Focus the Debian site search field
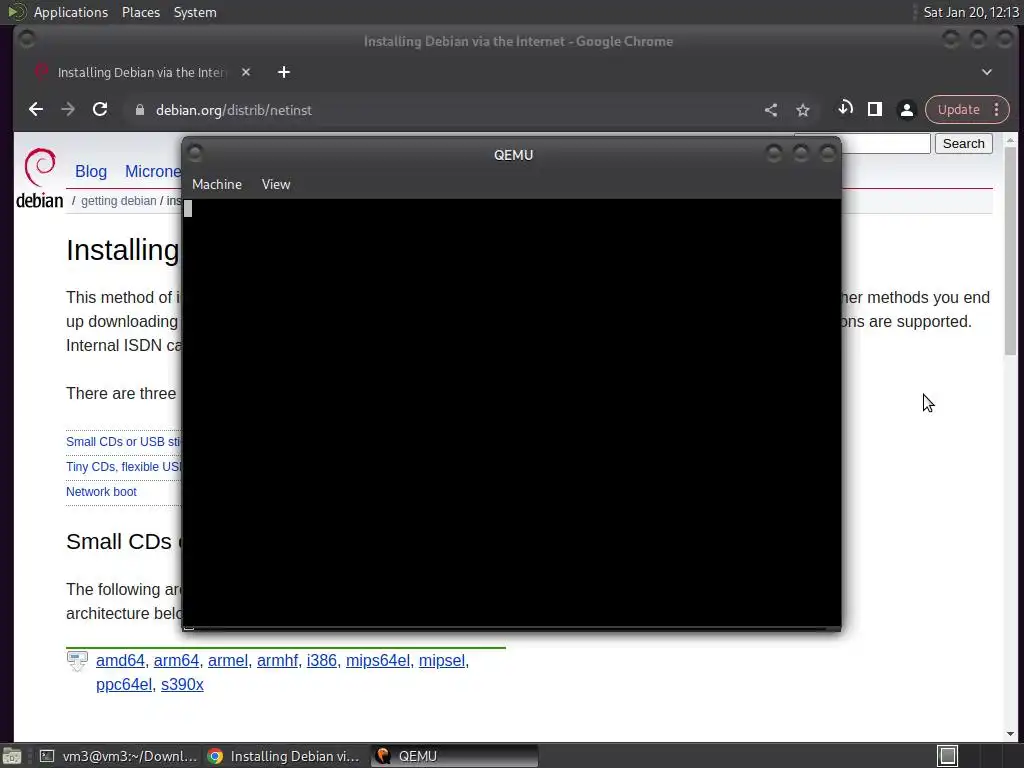 (886, 144)
